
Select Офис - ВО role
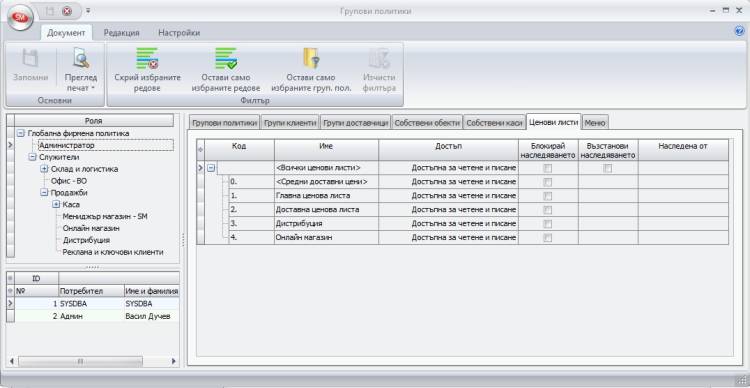pyautogui.click(x=69, y=181)
